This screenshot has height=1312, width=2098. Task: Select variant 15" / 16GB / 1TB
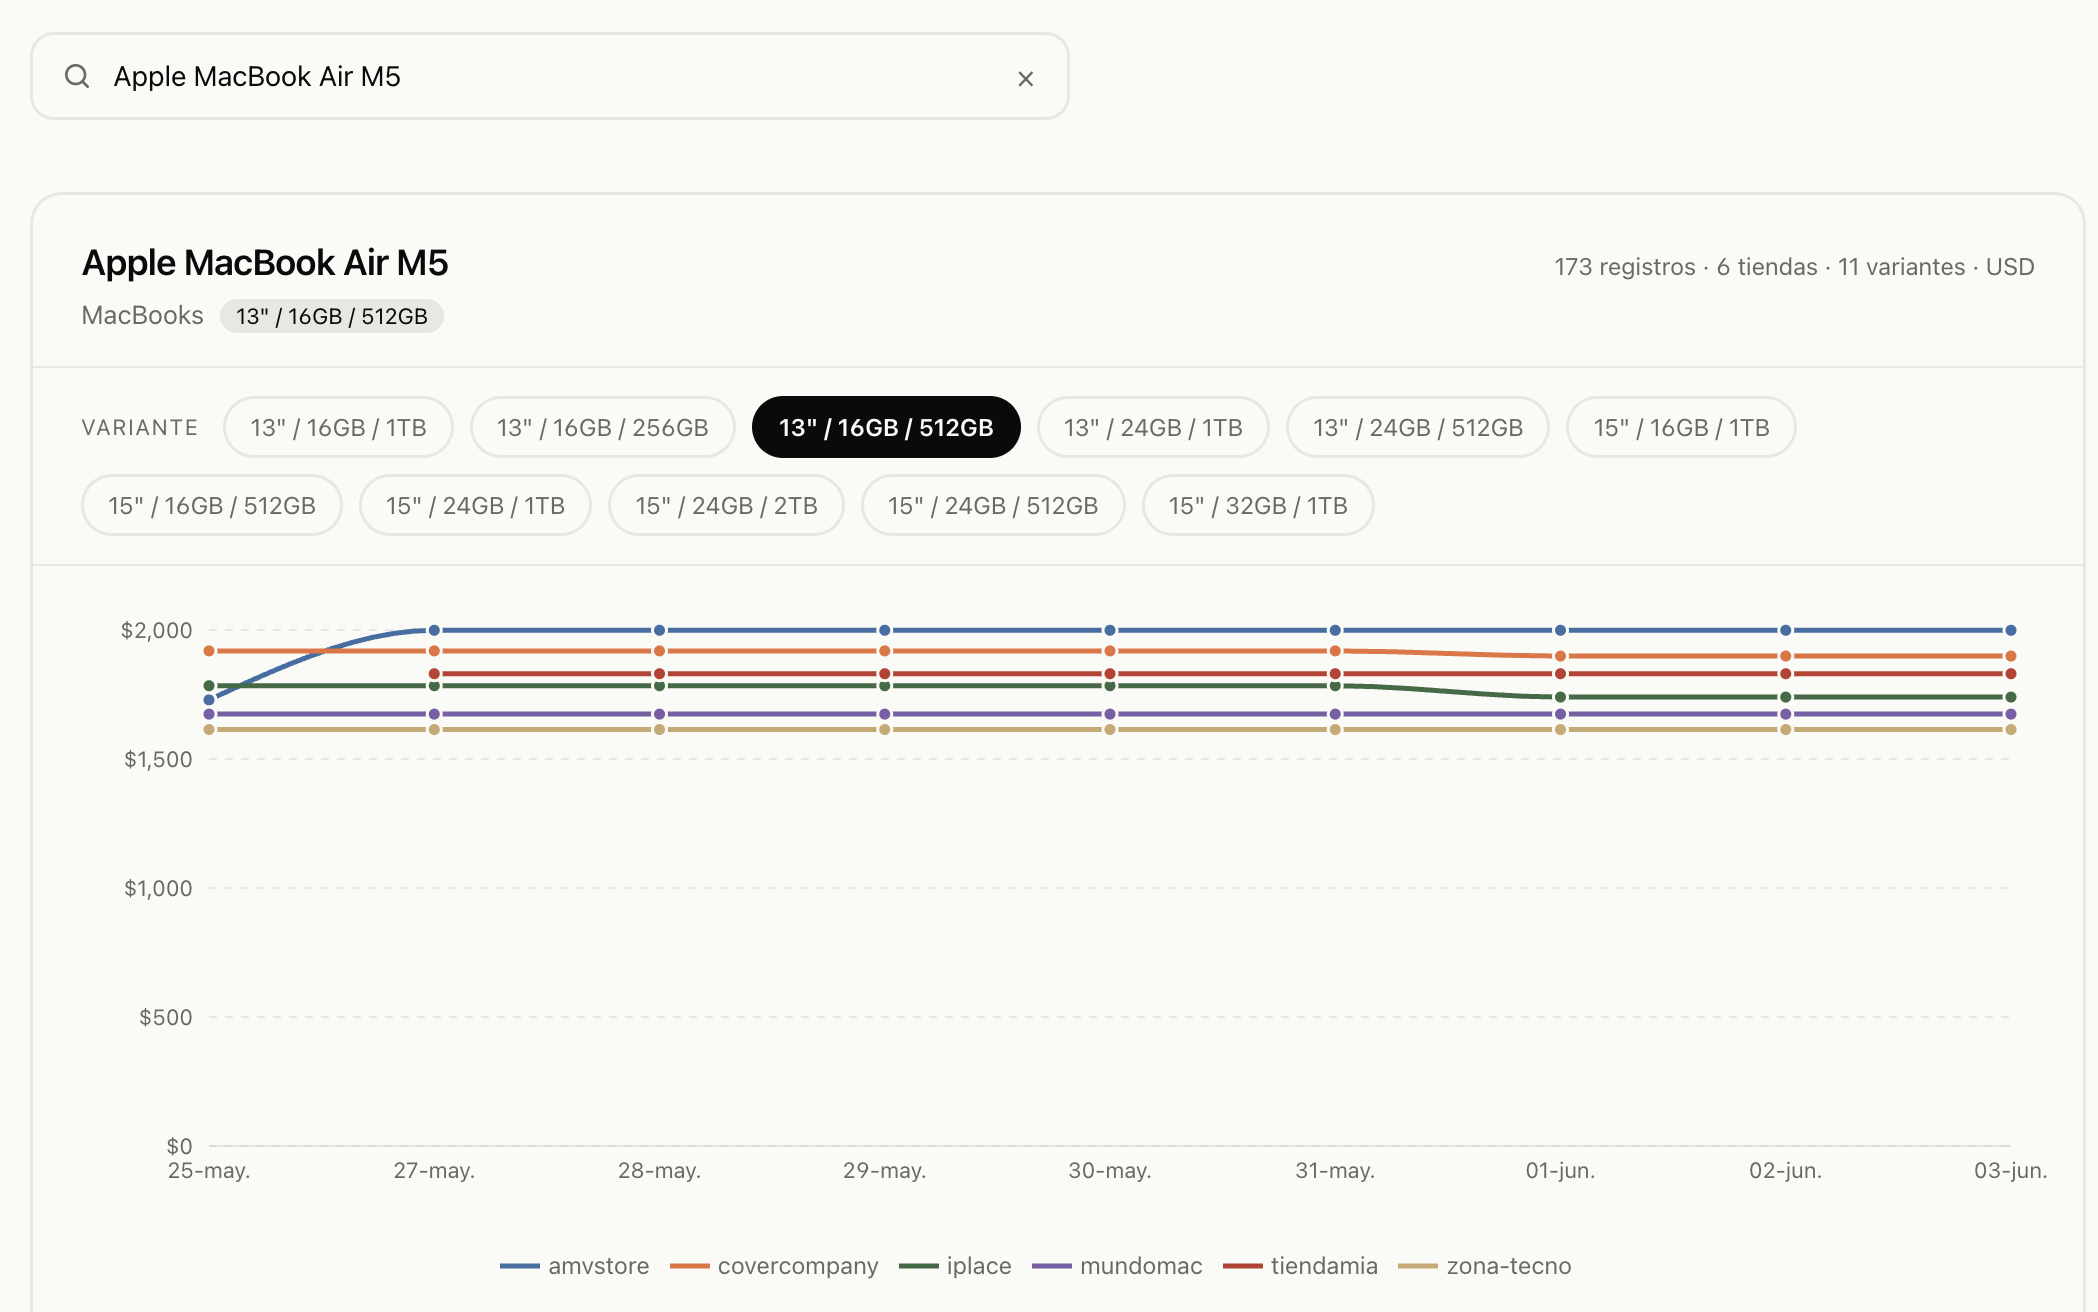point(1681,427)
